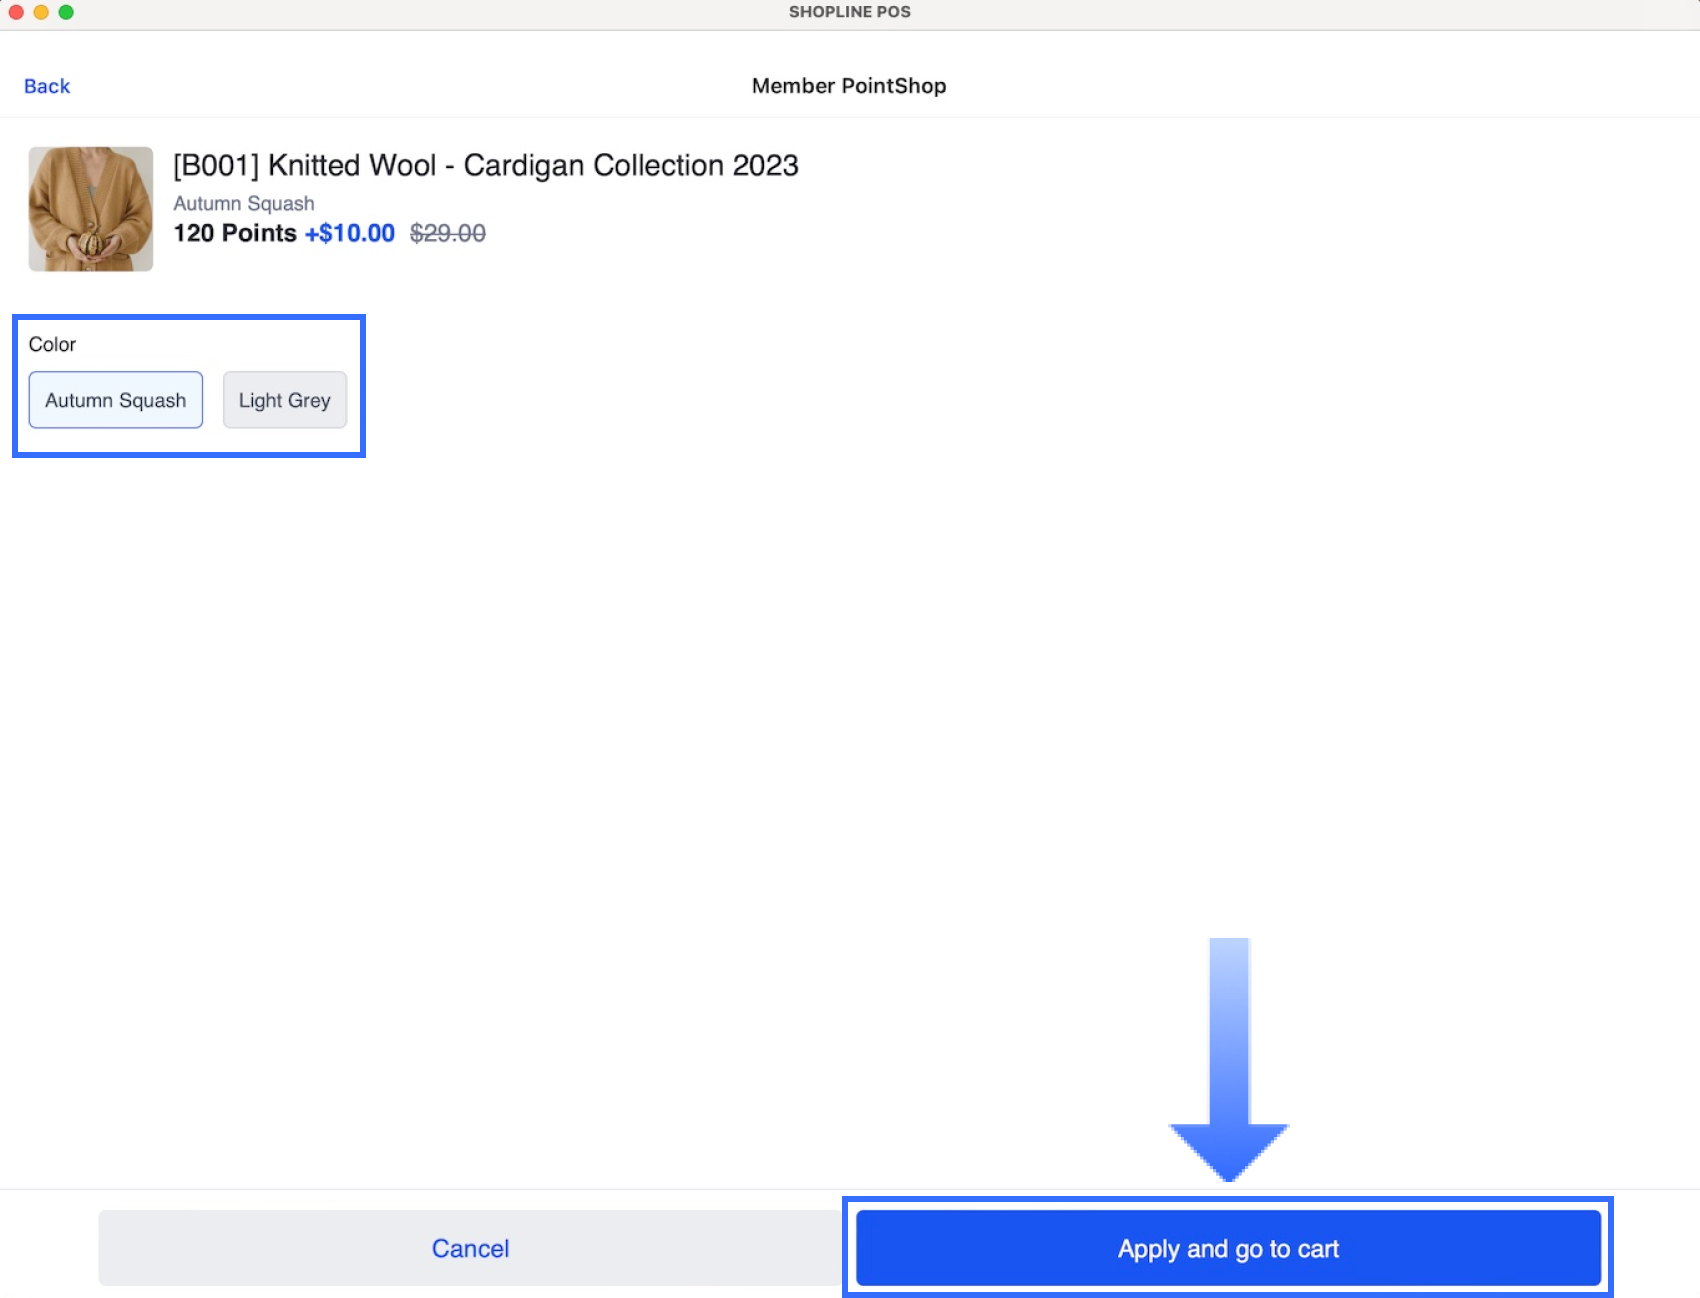Minimize the SHOPLINE POS window
The width and height of the screenshot is (1700, 1298).
click(41, 12)
